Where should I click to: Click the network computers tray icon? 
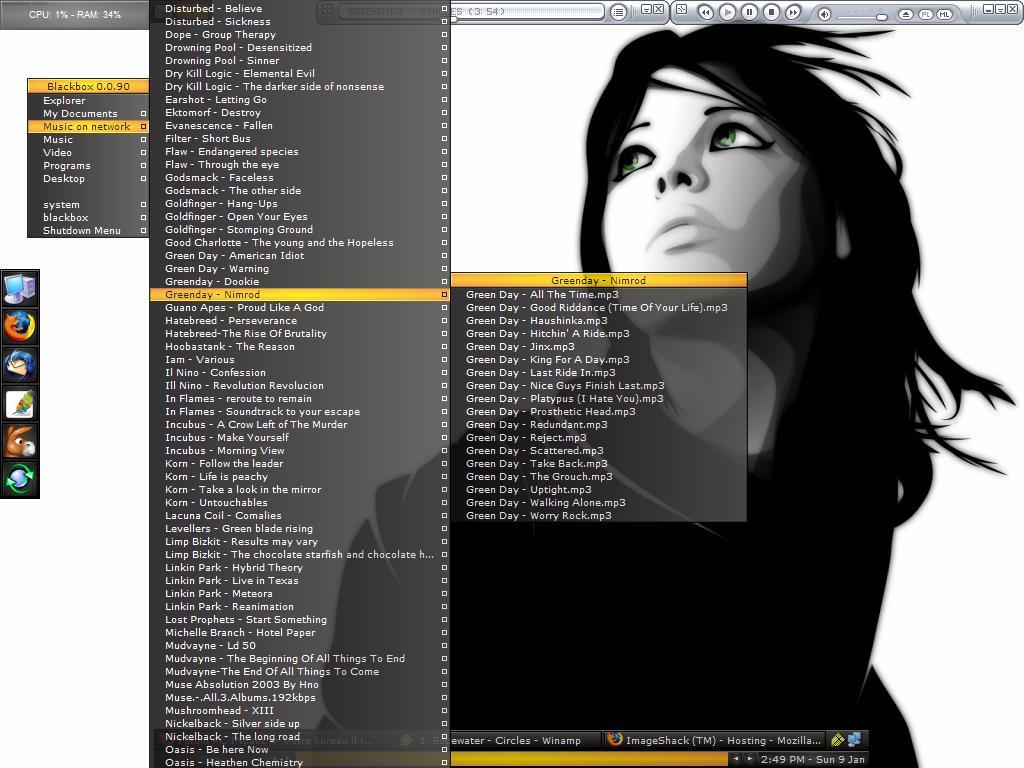pos(854,740)
